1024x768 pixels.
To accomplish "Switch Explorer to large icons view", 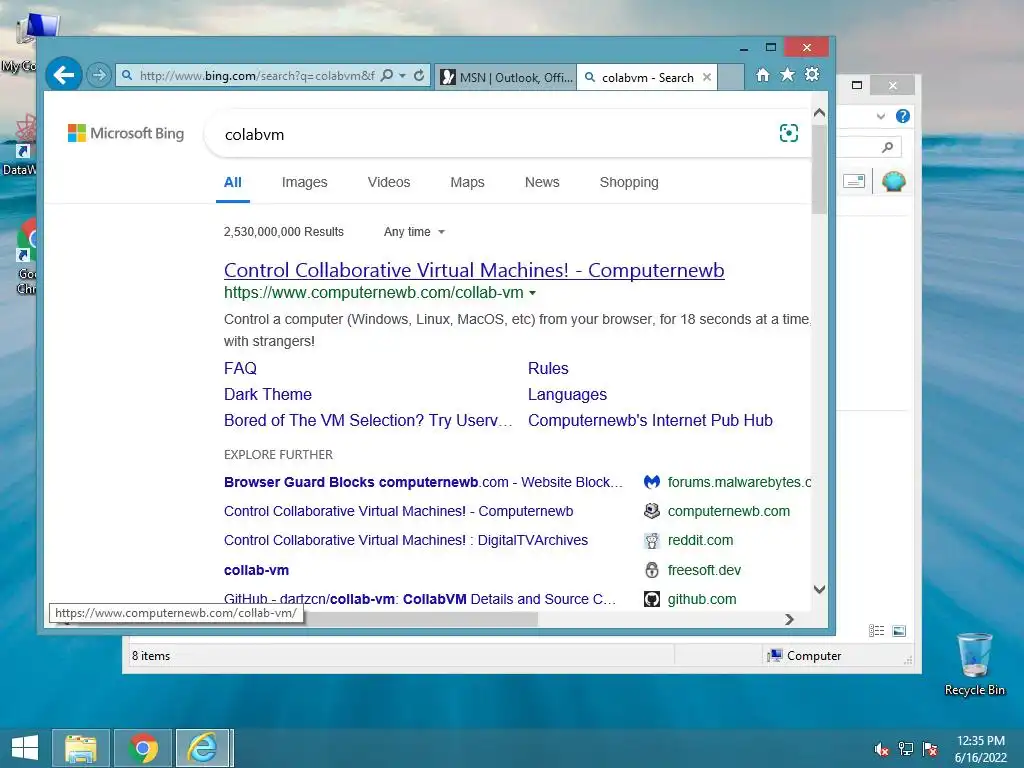I will (899, 630).
